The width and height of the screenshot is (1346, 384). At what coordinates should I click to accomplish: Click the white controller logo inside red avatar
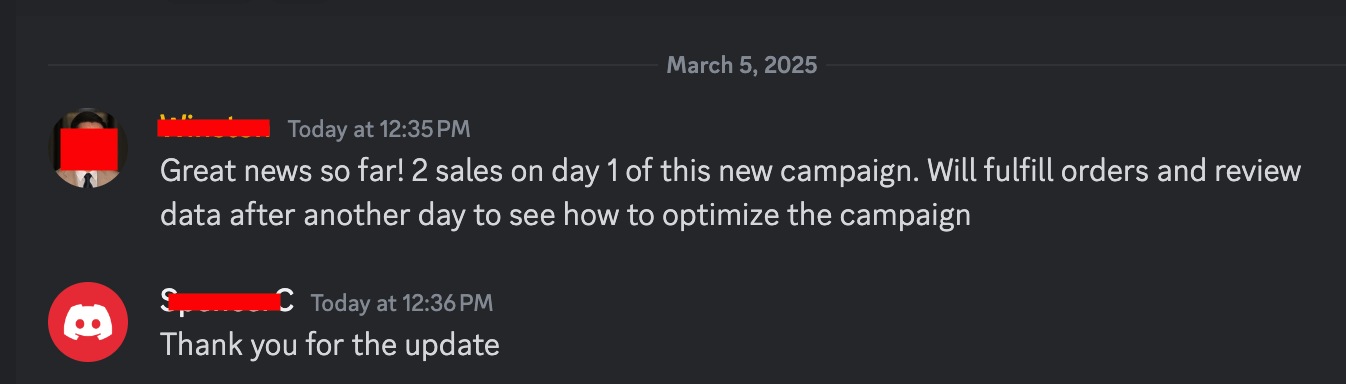coord(88,323)
